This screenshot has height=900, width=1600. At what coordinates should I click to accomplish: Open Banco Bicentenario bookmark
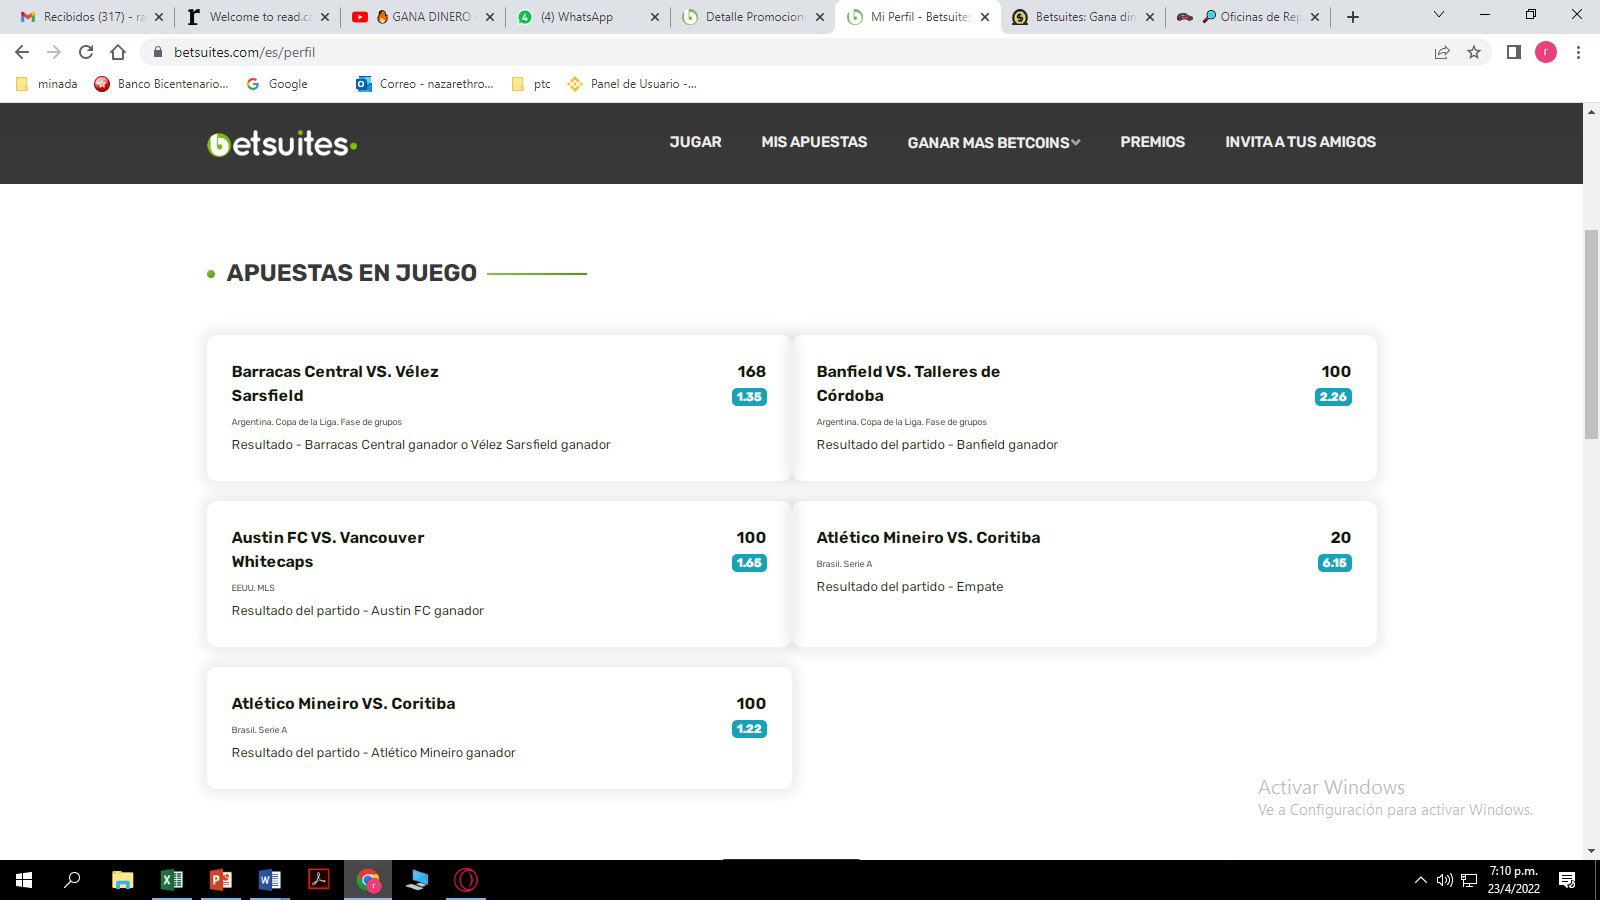(161, 84)
